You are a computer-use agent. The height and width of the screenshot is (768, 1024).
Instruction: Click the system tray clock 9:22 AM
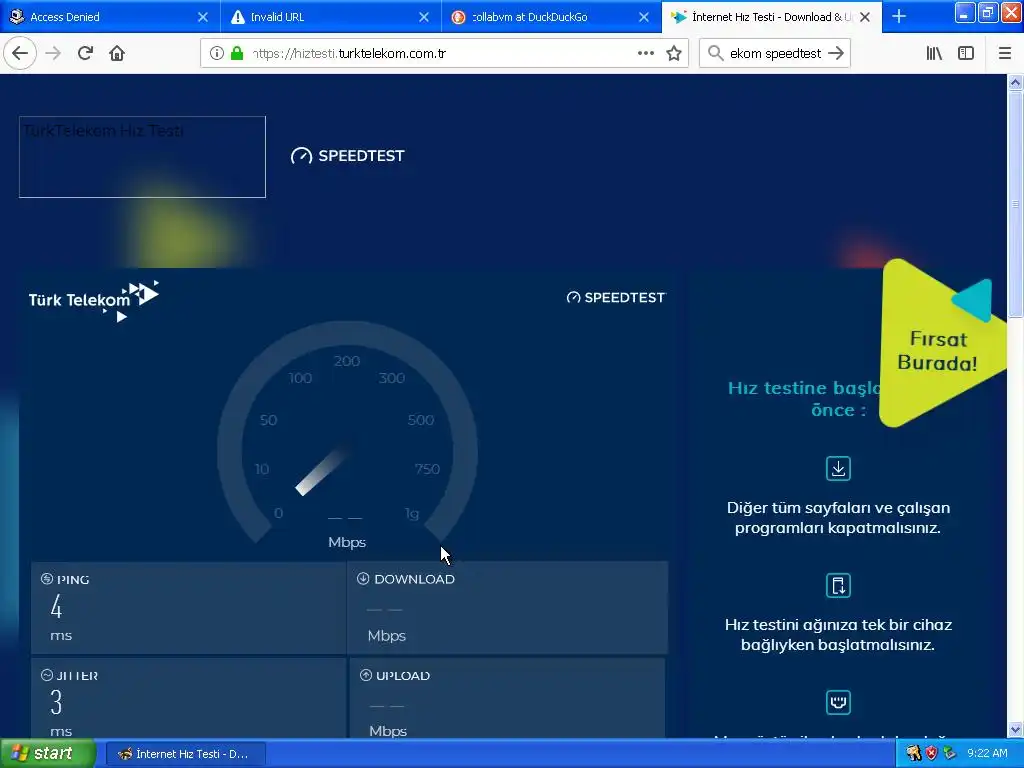987,753
